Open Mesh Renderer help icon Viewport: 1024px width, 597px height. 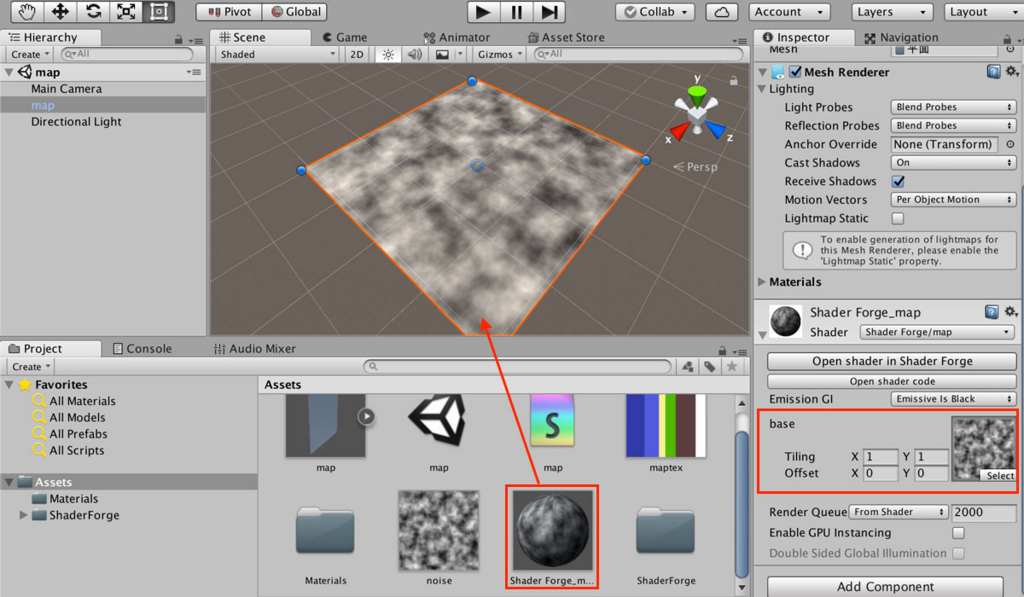[x=993, y=72]
